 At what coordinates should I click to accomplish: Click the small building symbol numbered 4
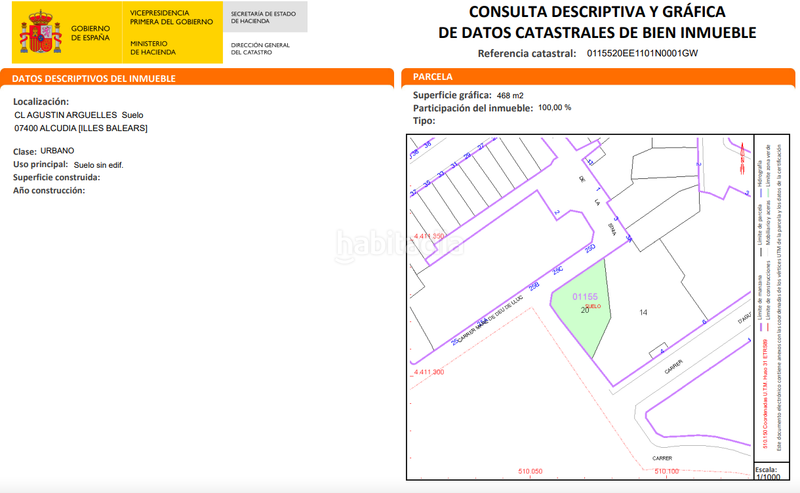pyautogui.click(x=657, y=350)
